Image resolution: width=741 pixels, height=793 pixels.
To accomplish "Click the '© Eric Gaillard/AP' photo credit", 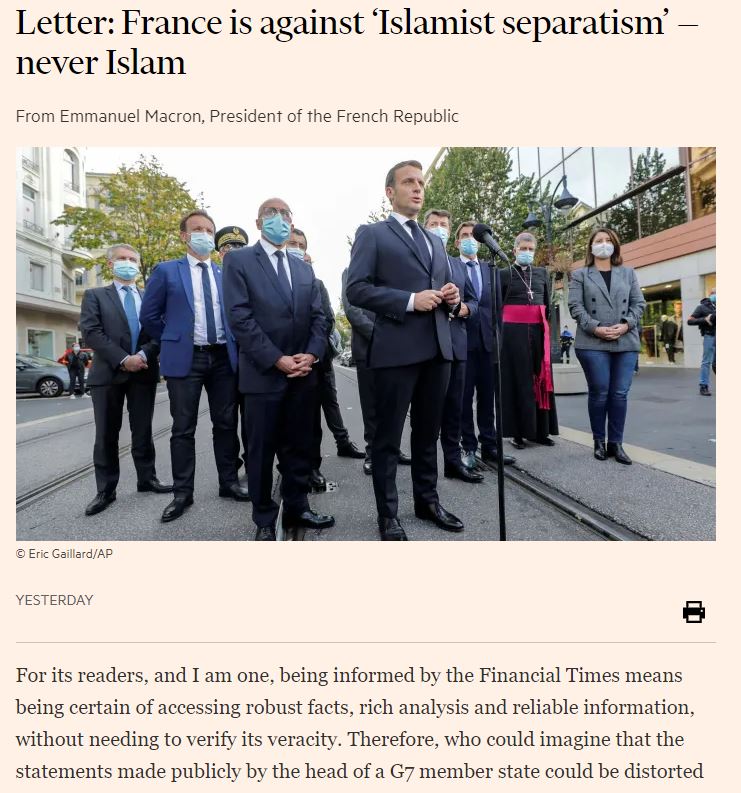I will 64,554.
